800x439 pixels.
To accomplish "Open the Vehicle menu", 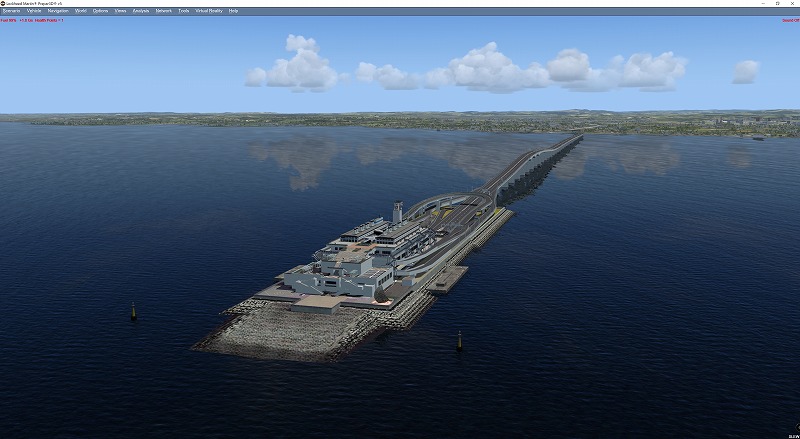I will pyautogui.click(x=34, y=10).
